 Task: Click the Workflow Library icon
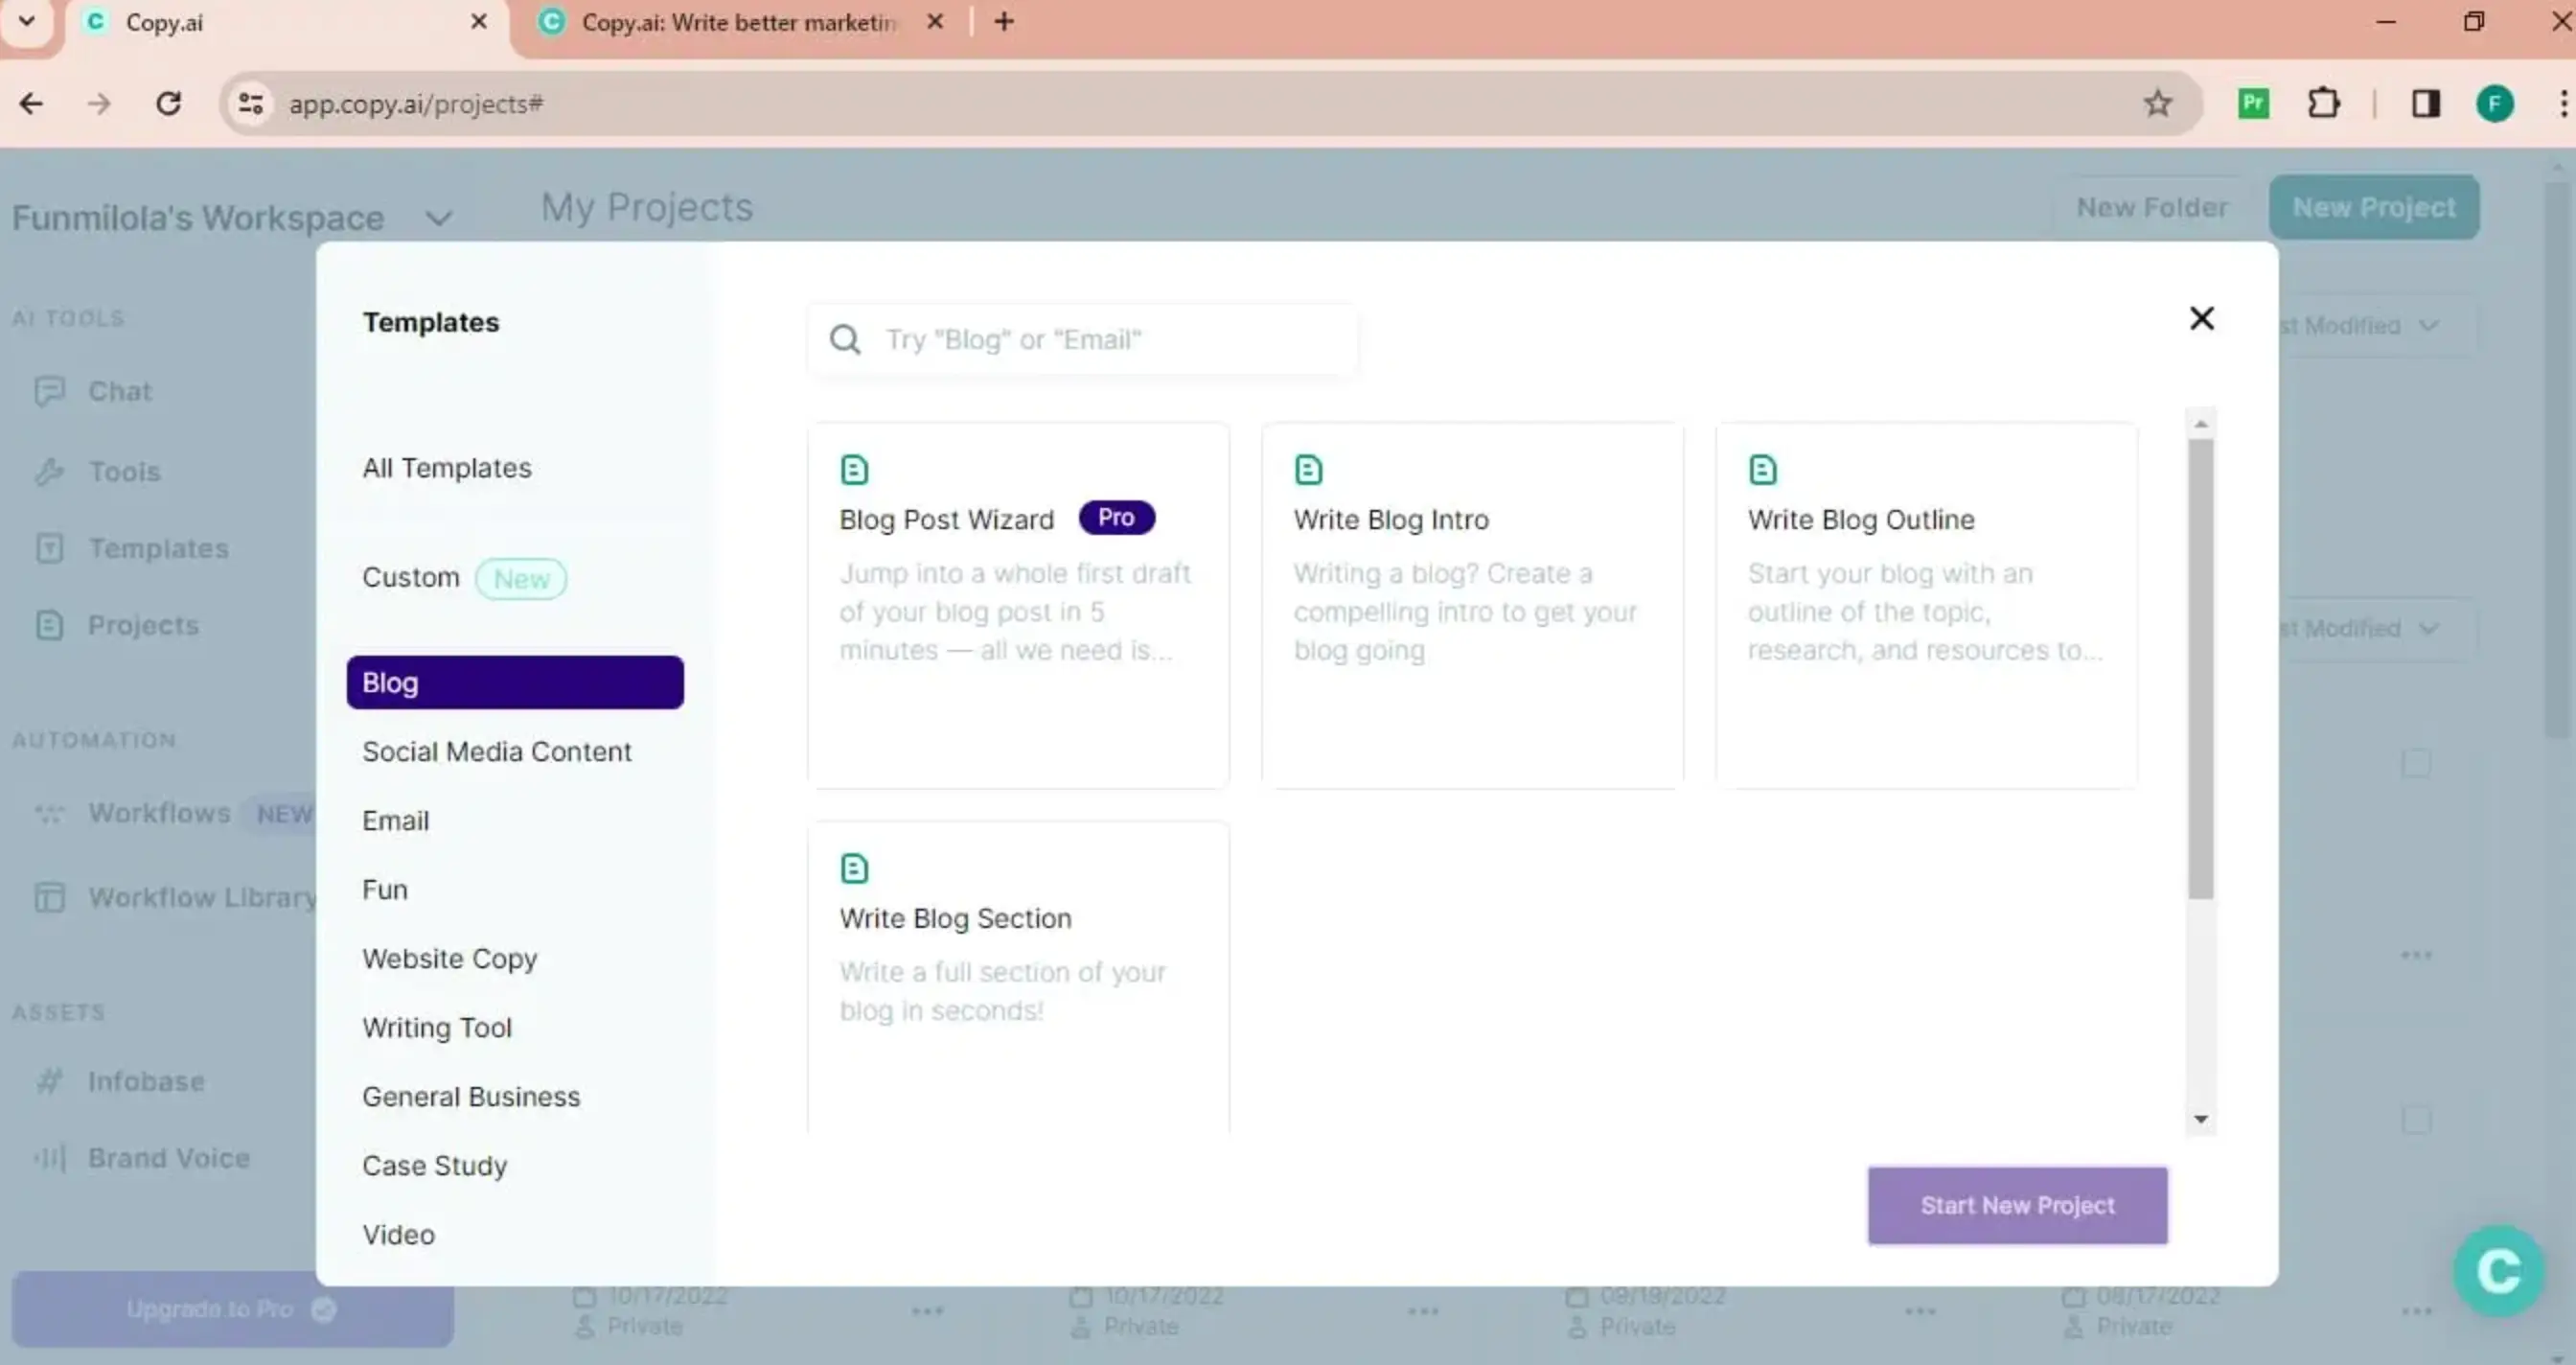(49, 897)
